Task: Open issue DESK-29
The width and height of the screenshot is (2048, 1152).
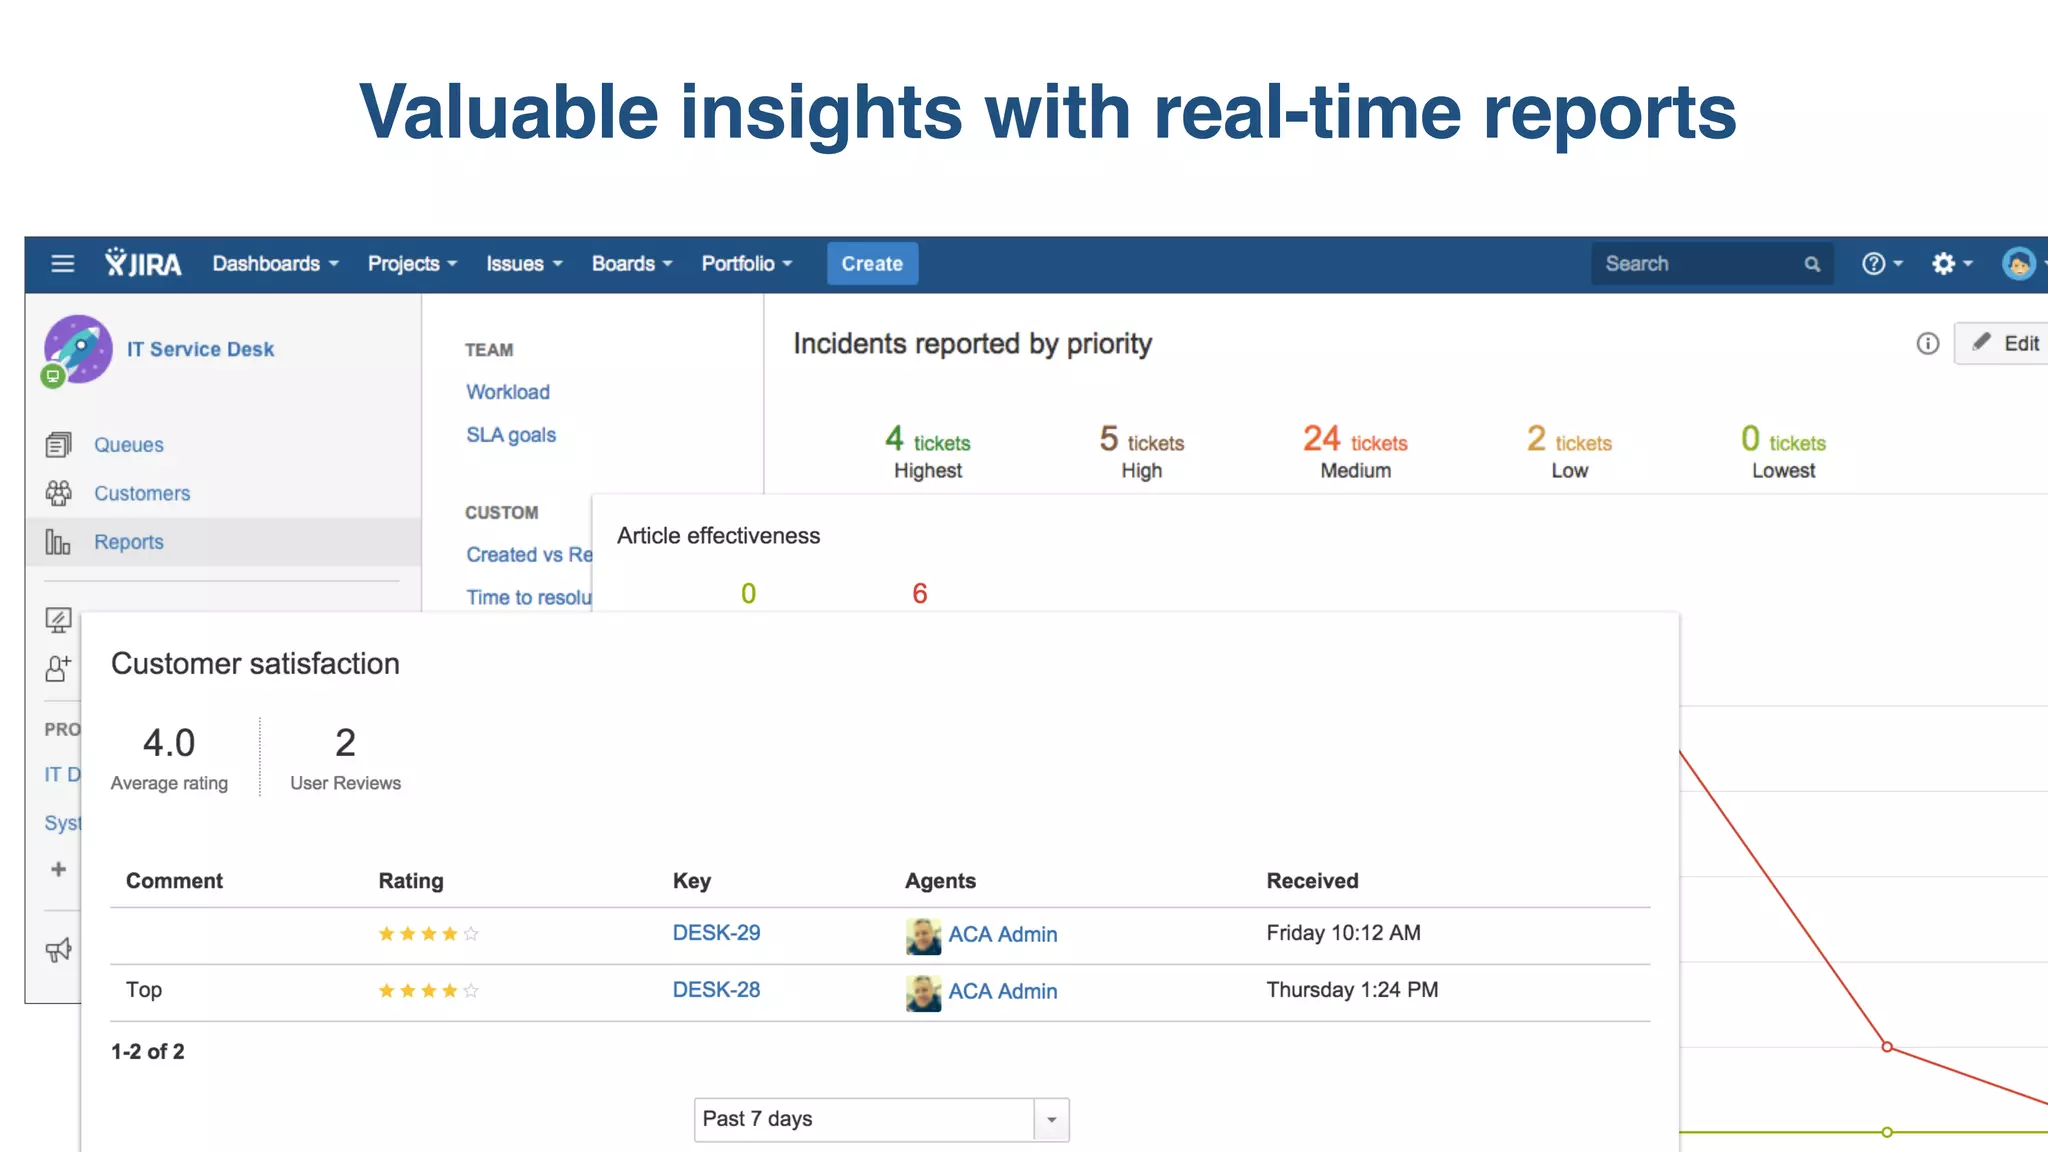Action: [716, 933]
